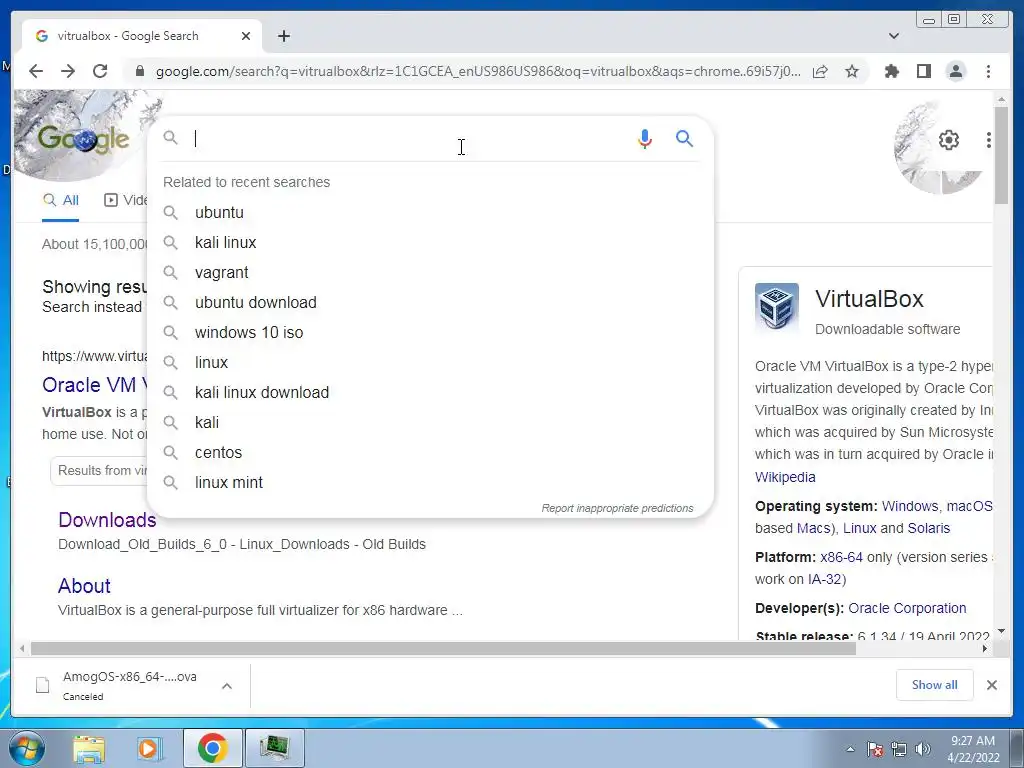Viewport: 1024px width, 768px height.
Task: Click the x86-64 platform link
Action: (841, 557)
